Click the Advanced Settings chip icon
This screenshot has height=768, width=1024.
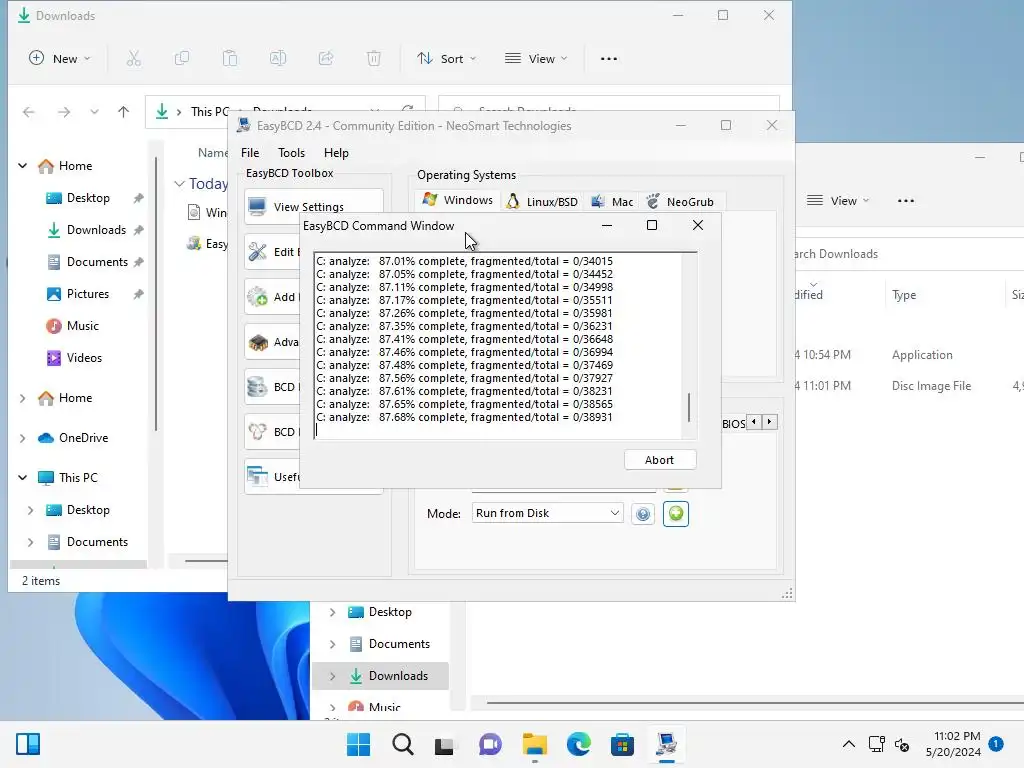257,342
